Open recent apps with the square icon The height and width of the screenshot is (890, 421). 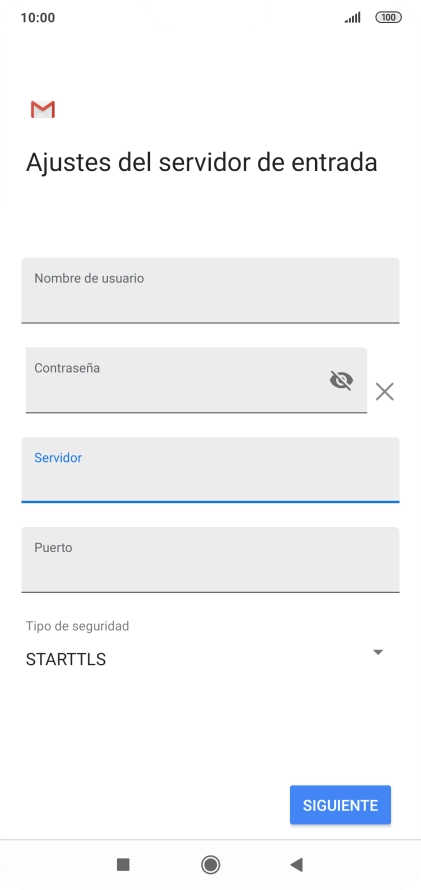(x=123, y=864)
